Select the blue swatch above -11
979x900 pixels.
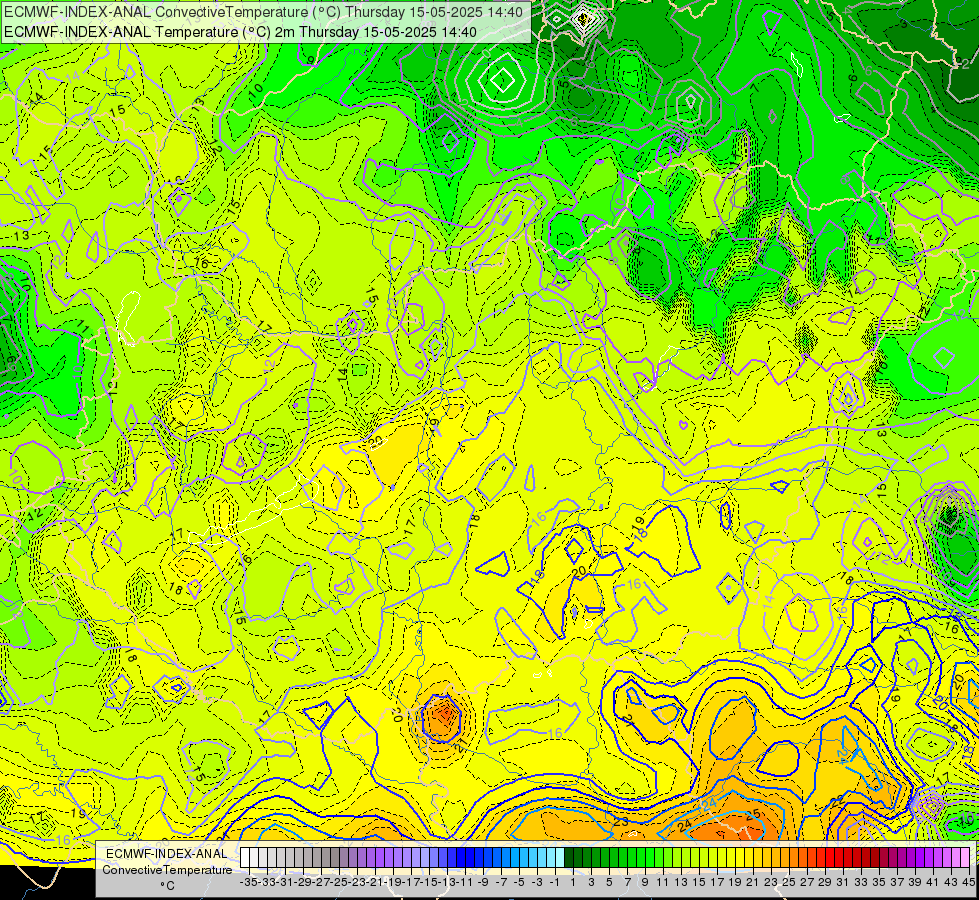click(x=461, y=858)
